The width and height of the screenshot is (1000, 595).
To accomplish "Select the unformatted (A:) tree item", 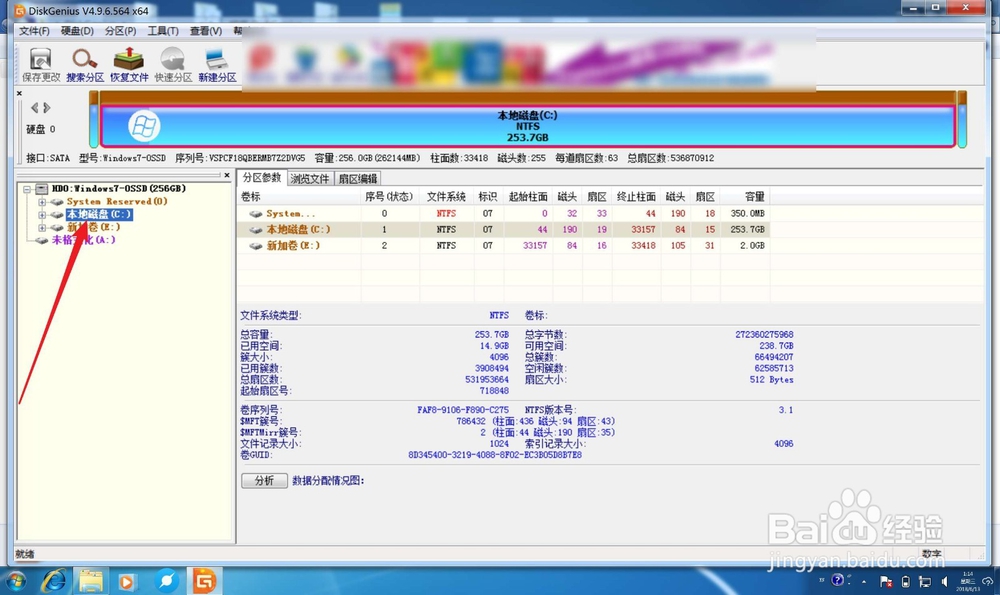I will click(83, 240).
